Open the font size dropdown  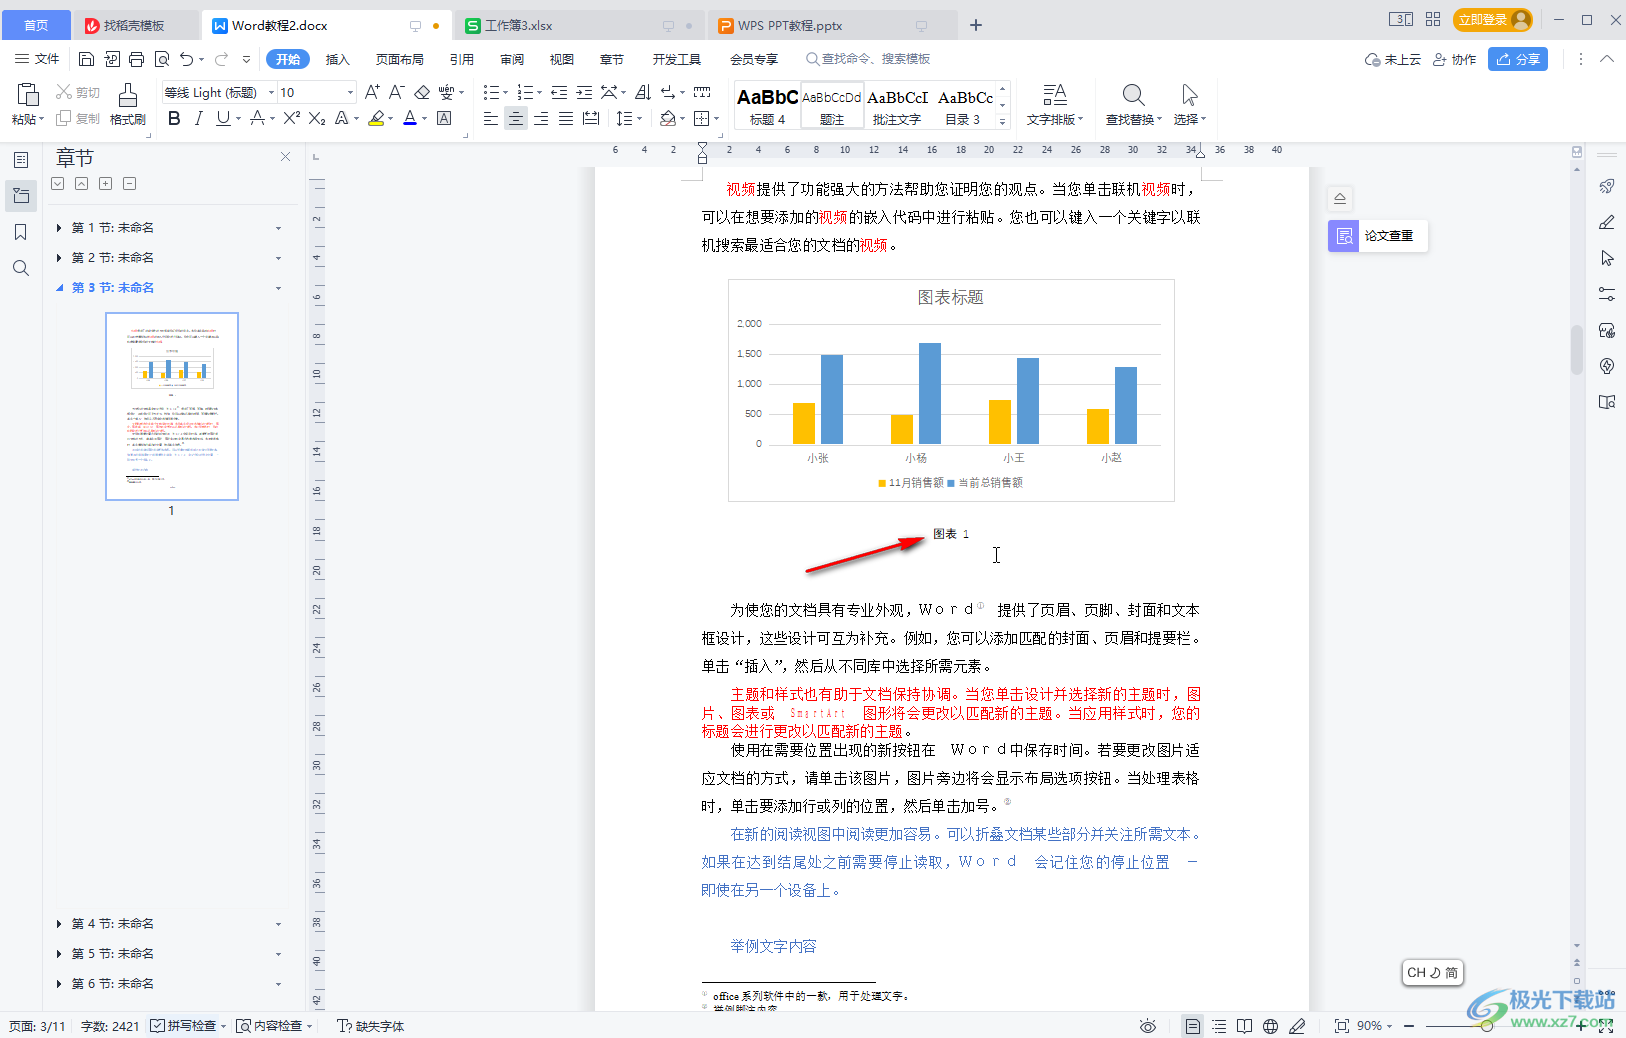[350, 92]
